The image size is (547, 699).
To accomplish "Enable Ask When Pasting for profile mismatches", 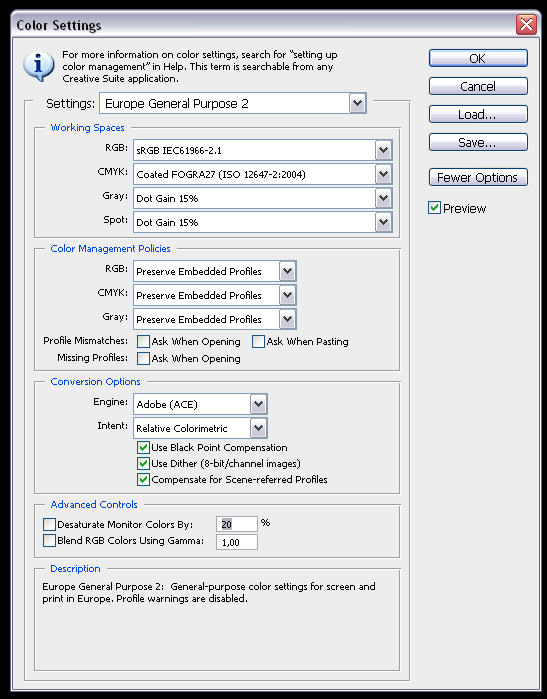I will pyautogui.click(x=258, y=341).
